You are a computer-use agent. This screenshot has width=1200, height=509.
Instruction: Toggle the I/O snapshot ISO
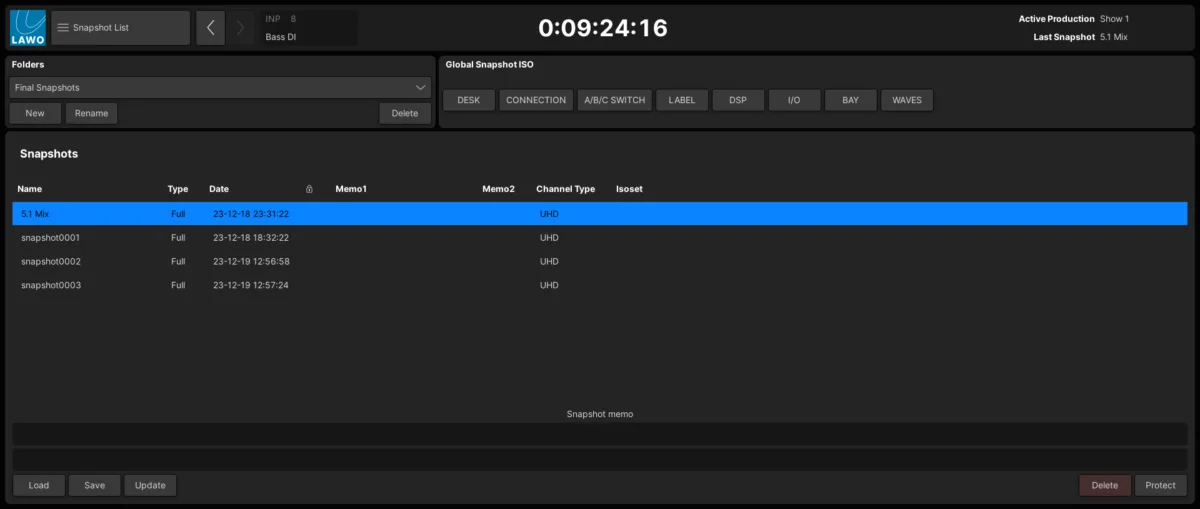pos(795,100)
